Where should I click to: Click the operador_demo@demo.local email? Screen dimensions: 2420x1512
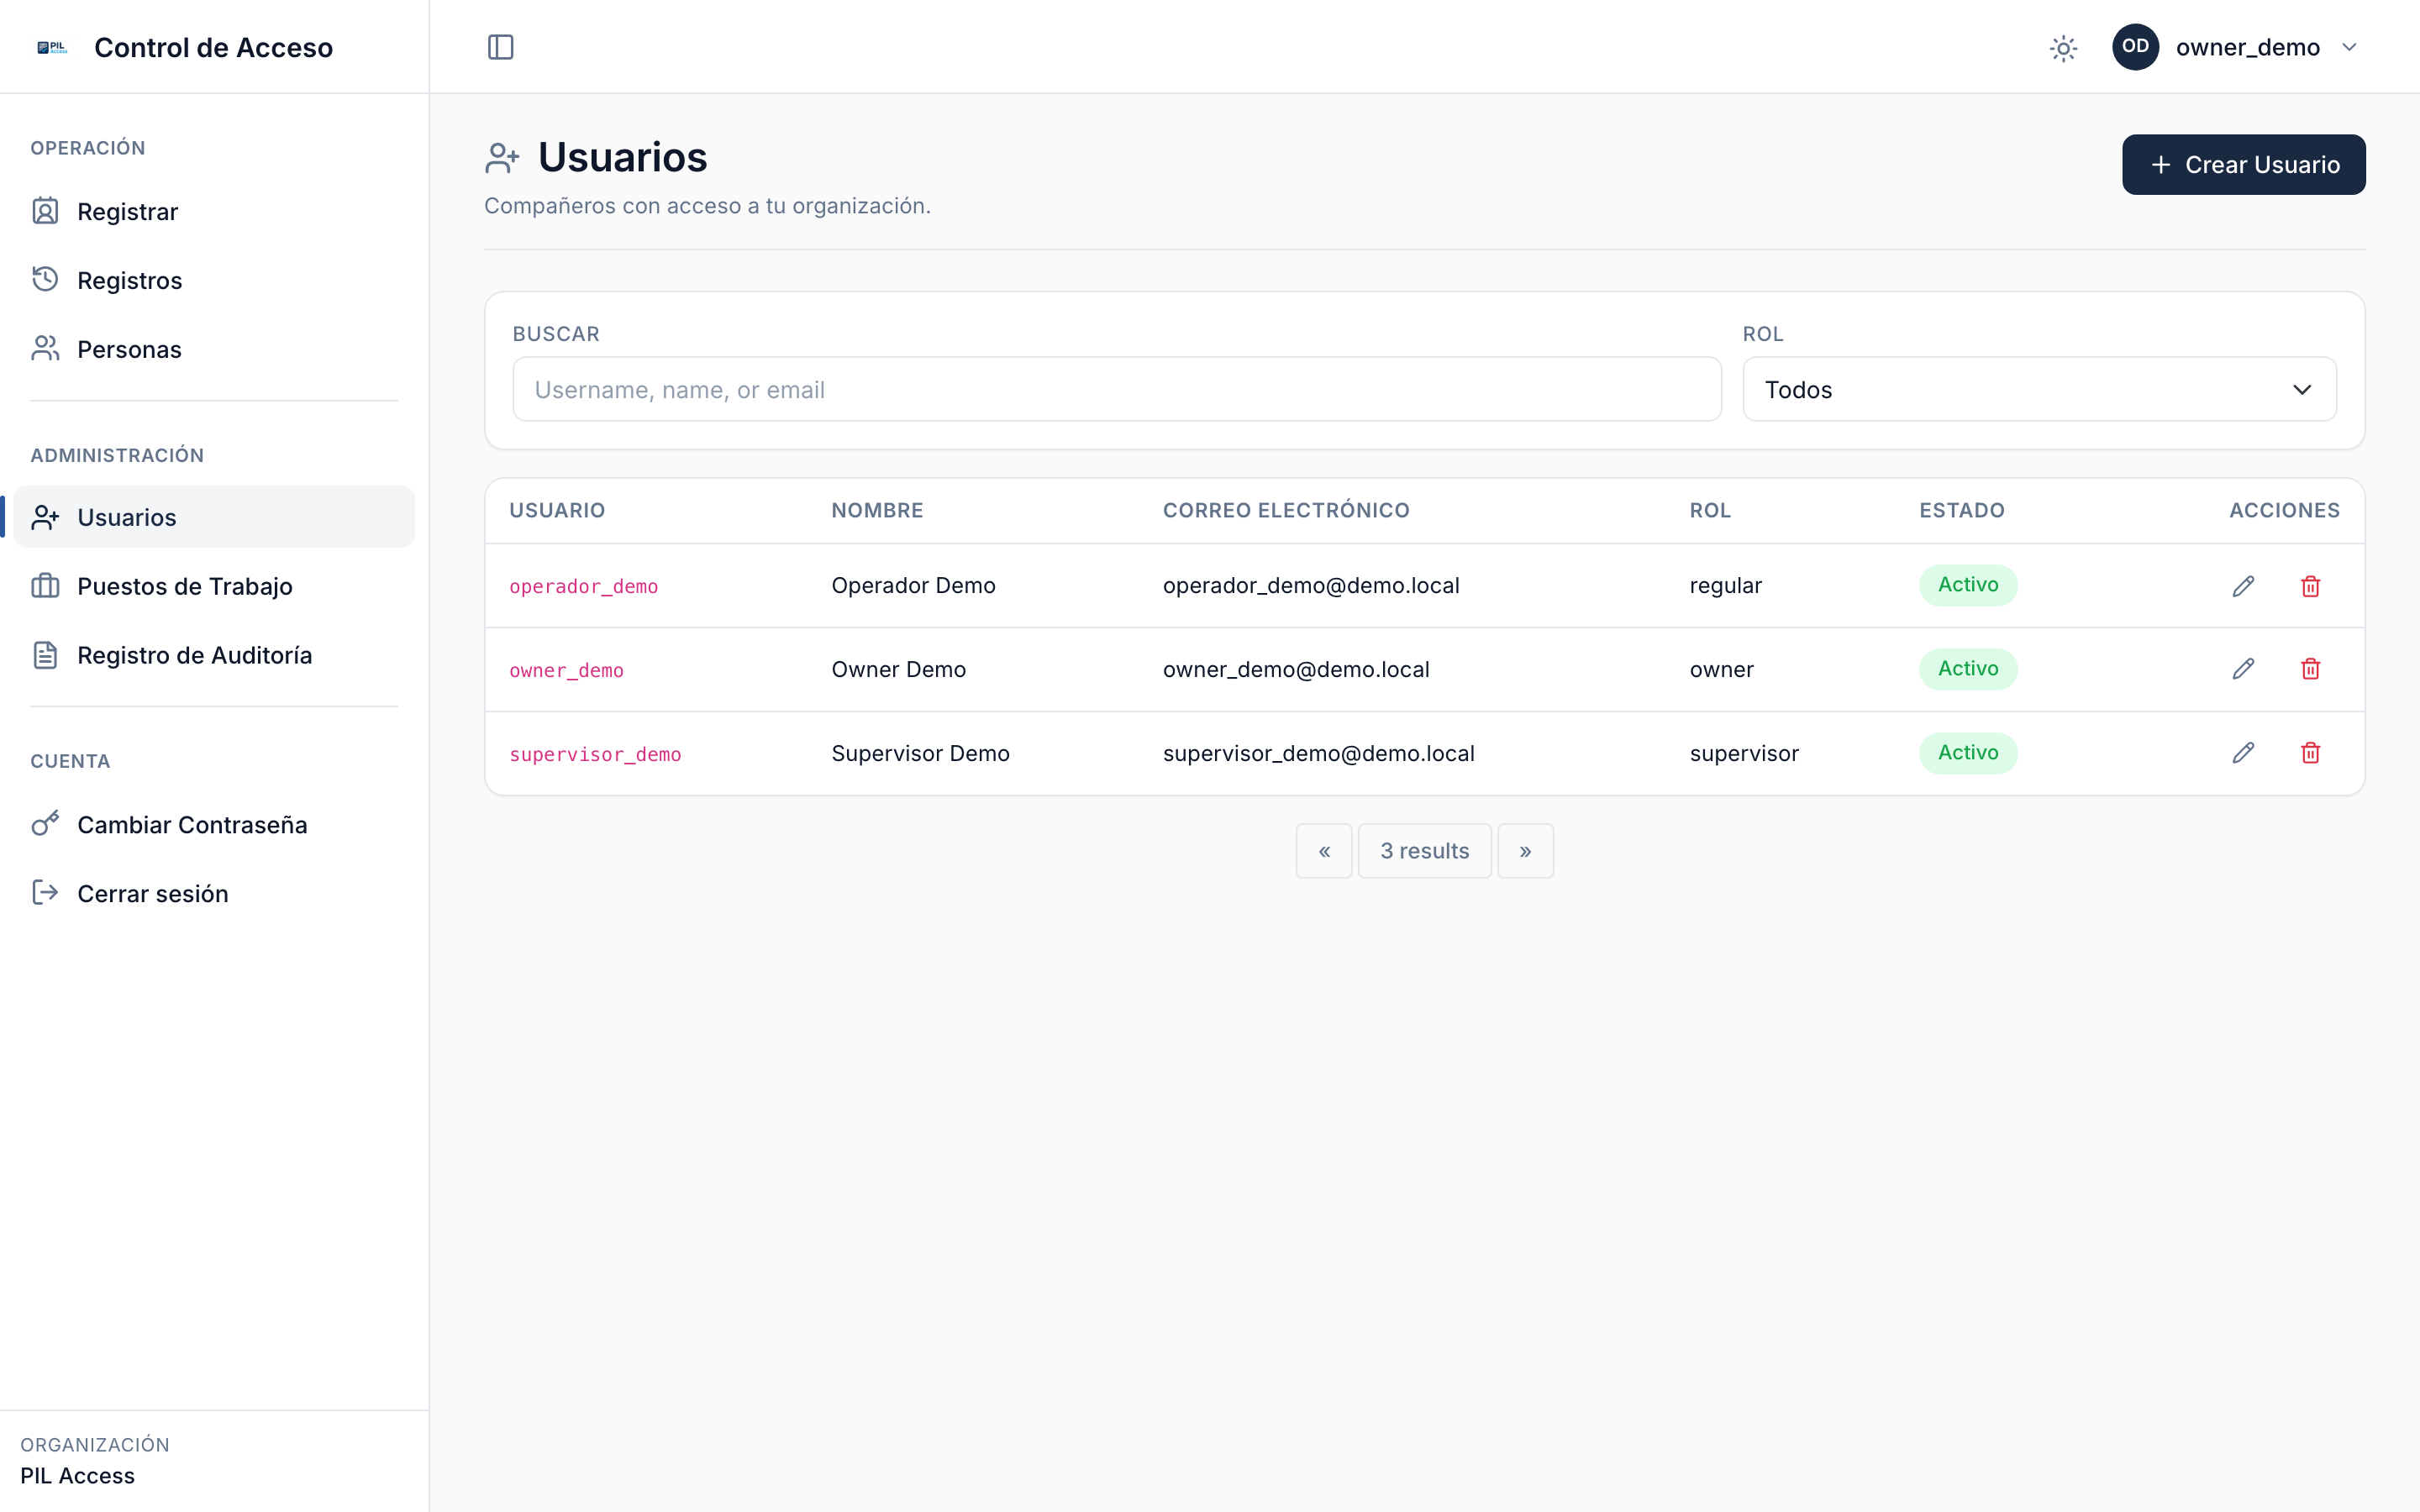pyautogui.click(x=1311, y=585)
